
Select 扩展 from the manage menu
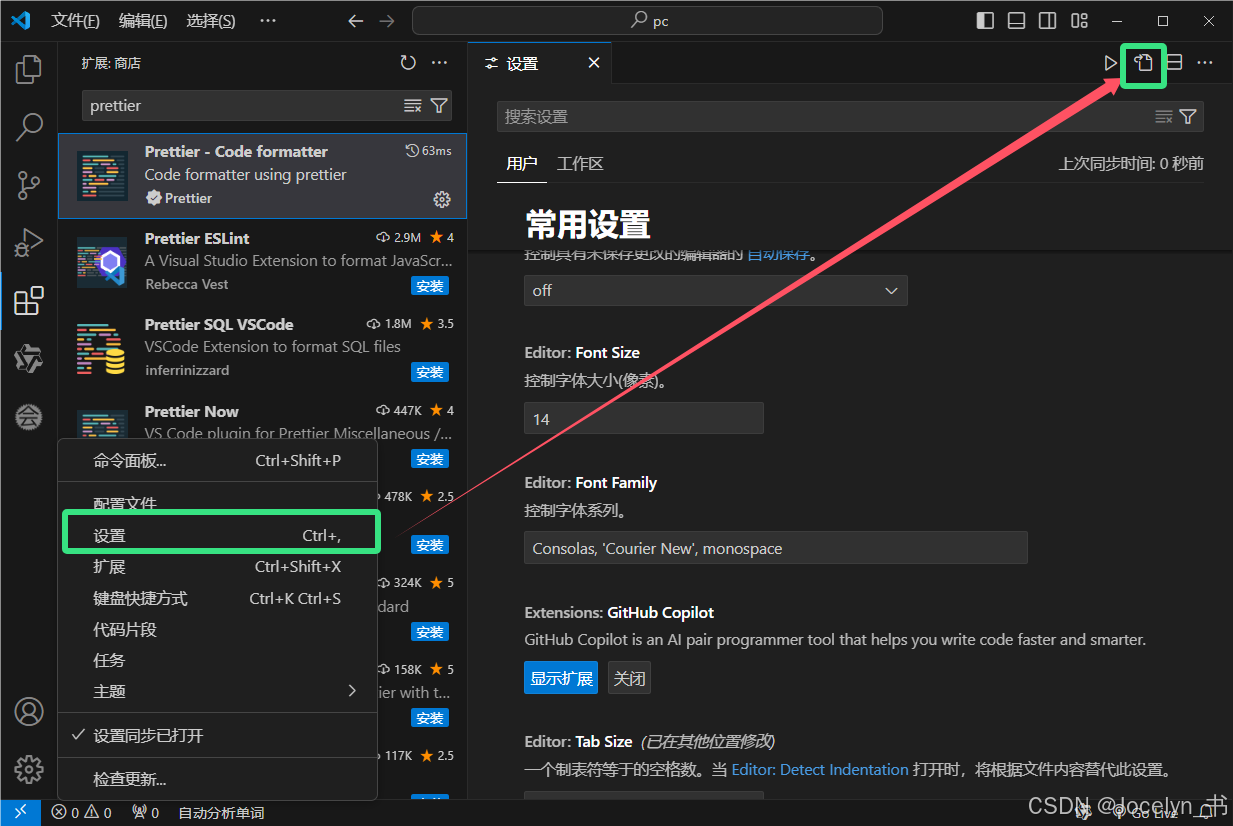pyautogui.click(x=217, y=566)
